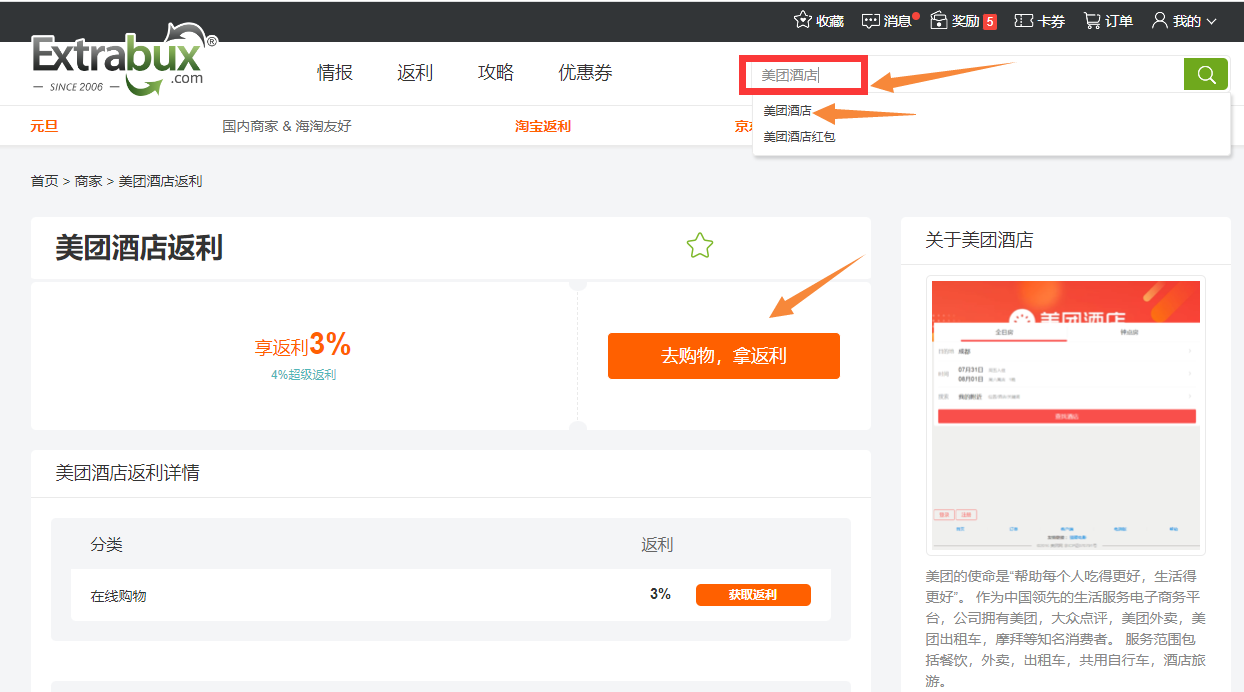Image resolution: width=1244 pixels, height=692 pixels.
Task: Open 卡券 via the coupon icon
Action: 1024,19
